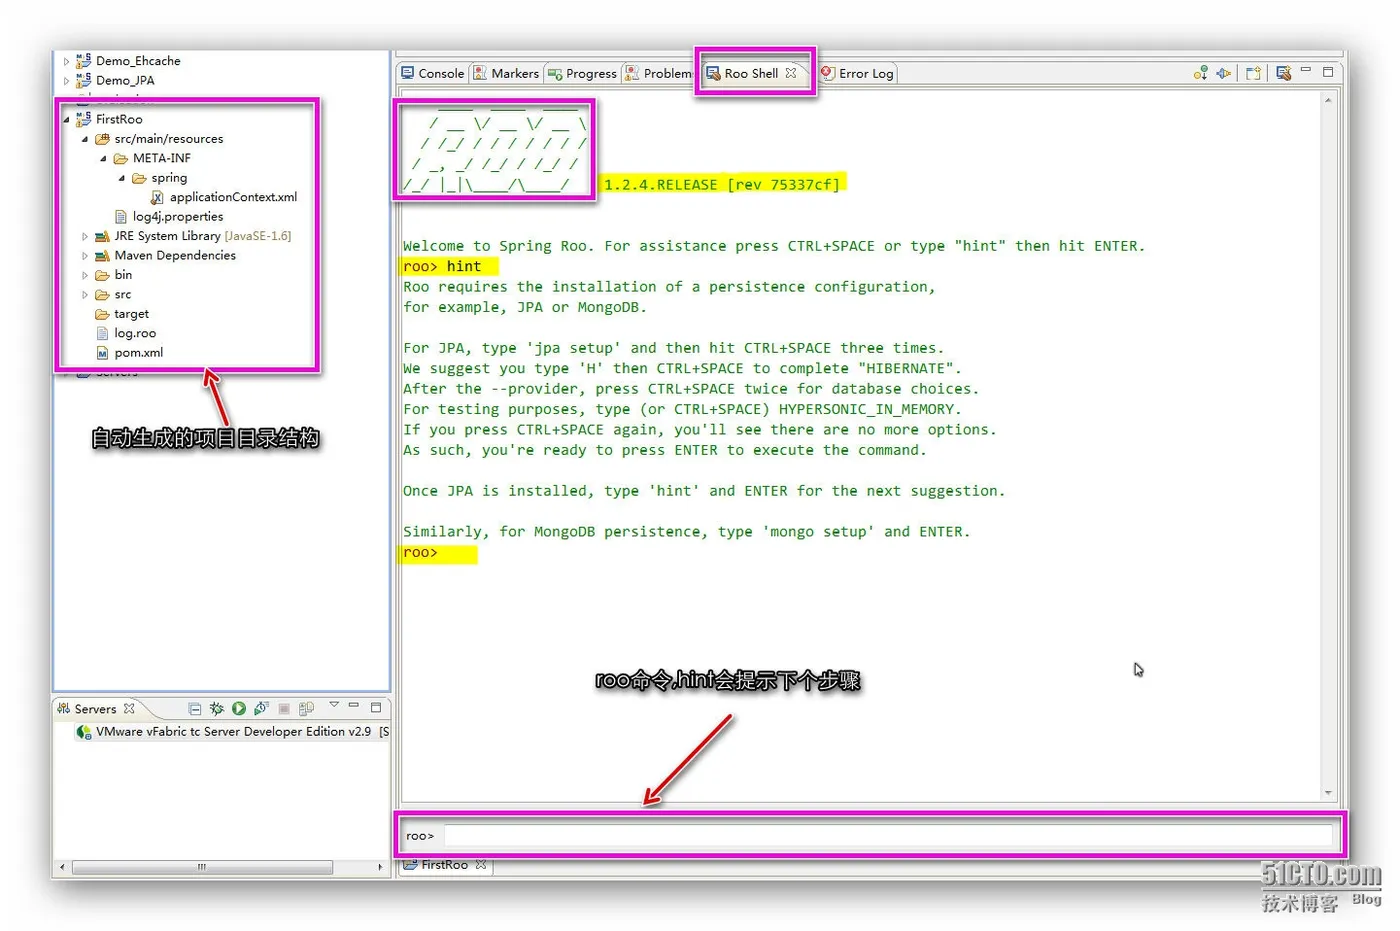1400x931 pixels.
Task: Collapse the spring folder
Action: pyautogui.click(x=122, y=178)
